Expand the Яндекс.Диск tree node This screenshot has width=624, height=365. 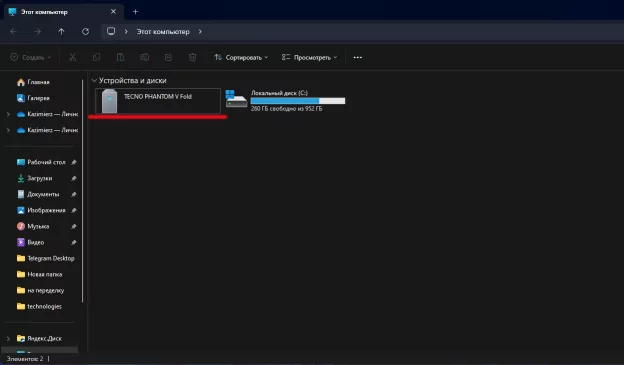click(8, 338)
